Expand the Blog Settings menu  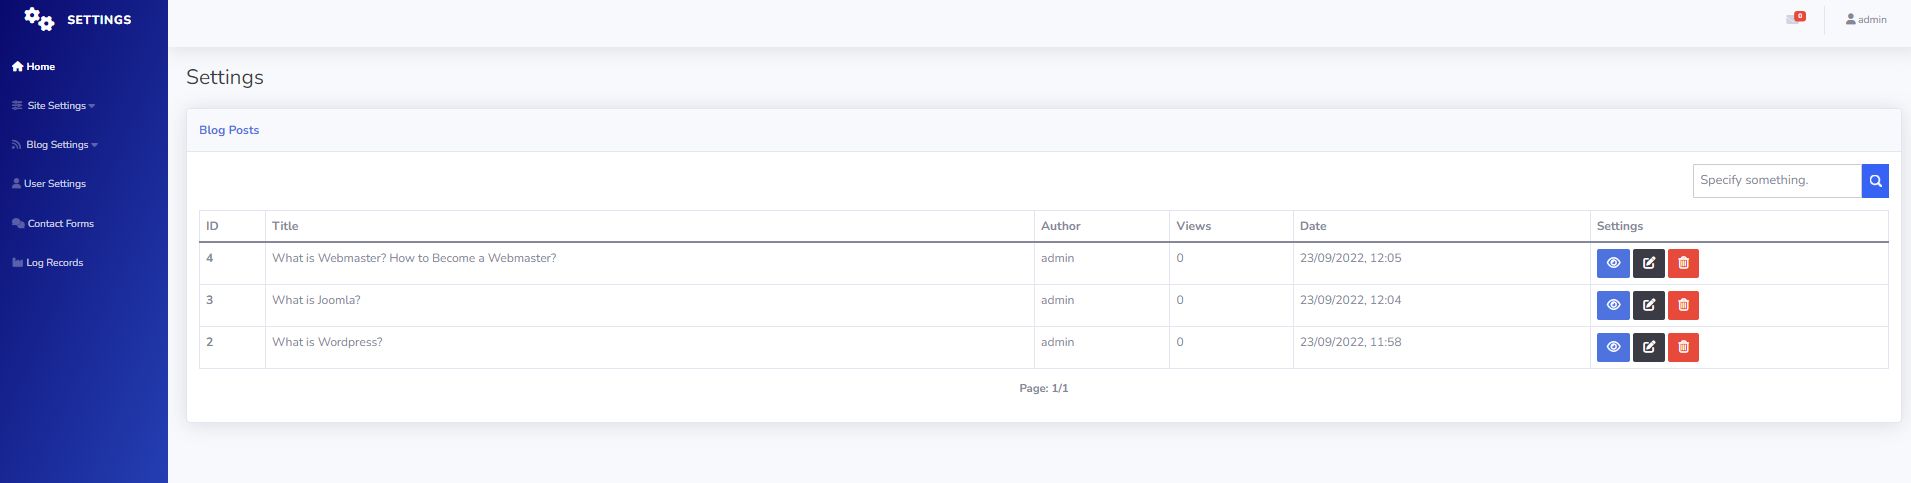point(56,145)
